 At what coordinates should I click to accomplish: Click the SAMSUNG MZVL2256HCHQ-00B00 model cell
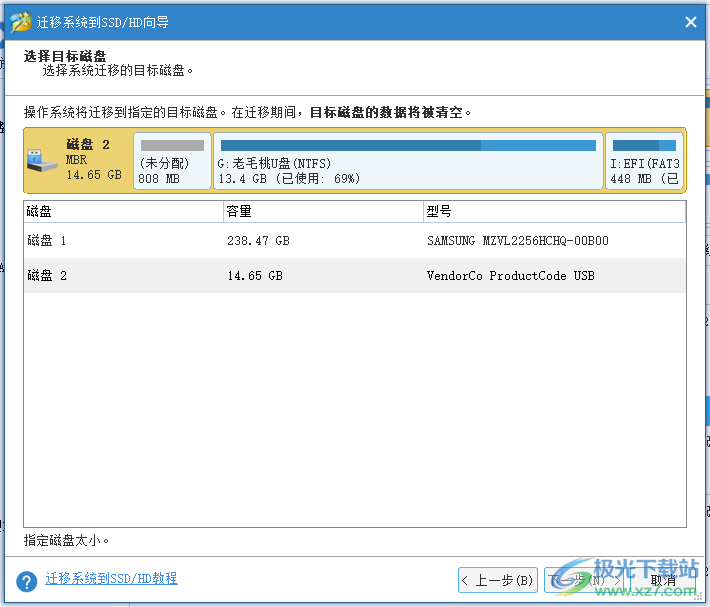coord(518,241)
